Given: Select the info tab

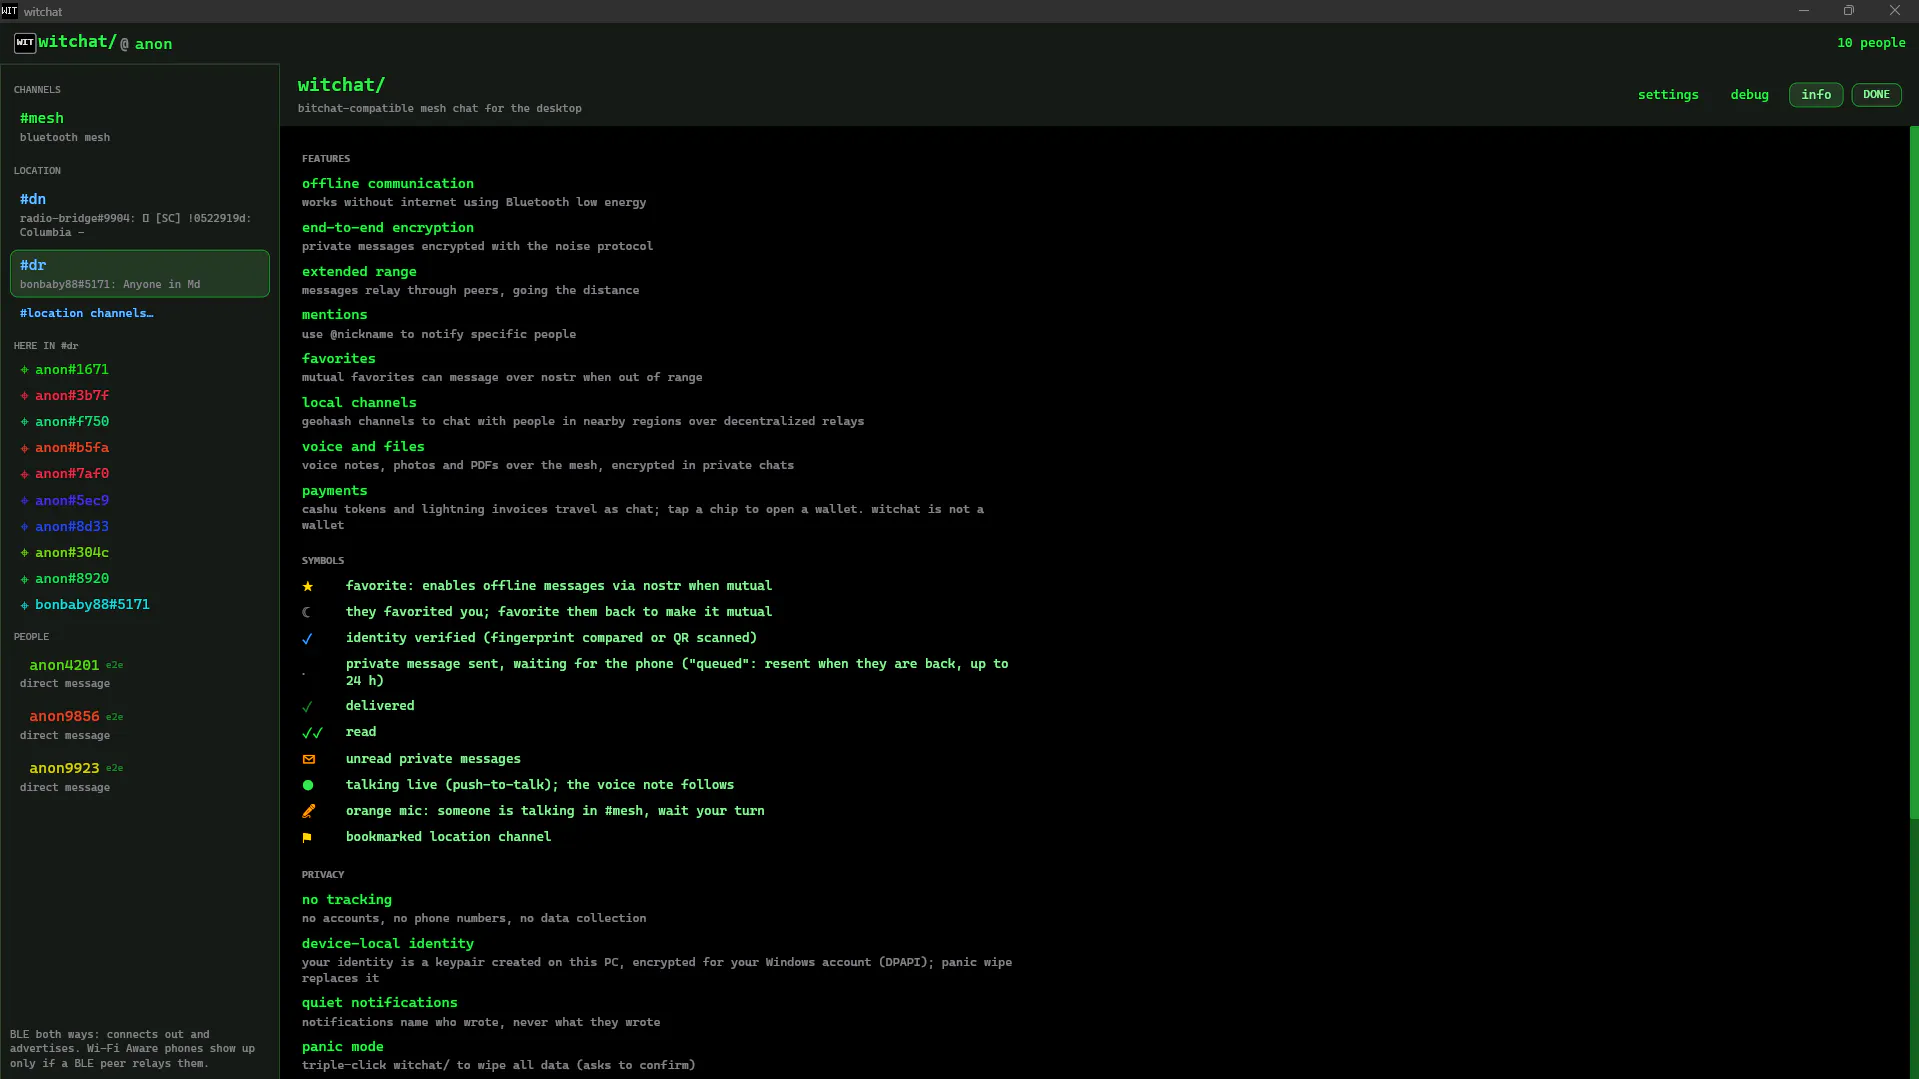Looking at the screenshot, I should (x=1816, y=95).
